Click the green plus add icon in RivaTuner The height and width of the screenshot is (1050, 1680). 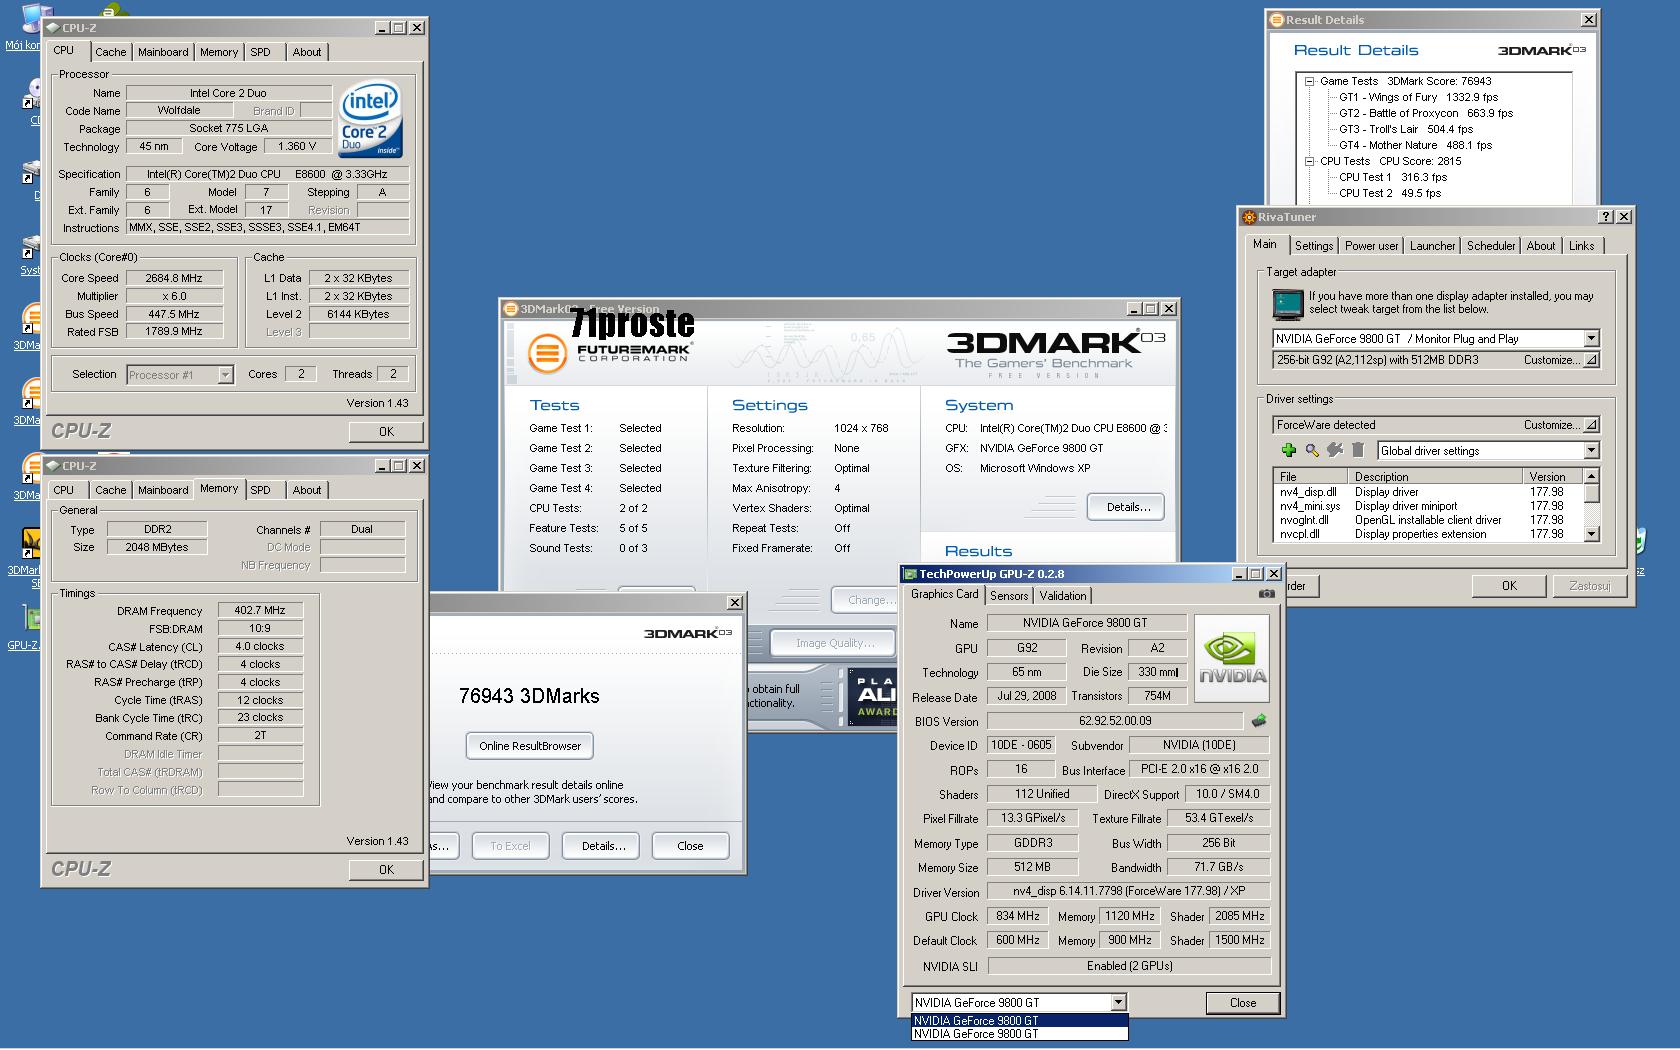1289,451
